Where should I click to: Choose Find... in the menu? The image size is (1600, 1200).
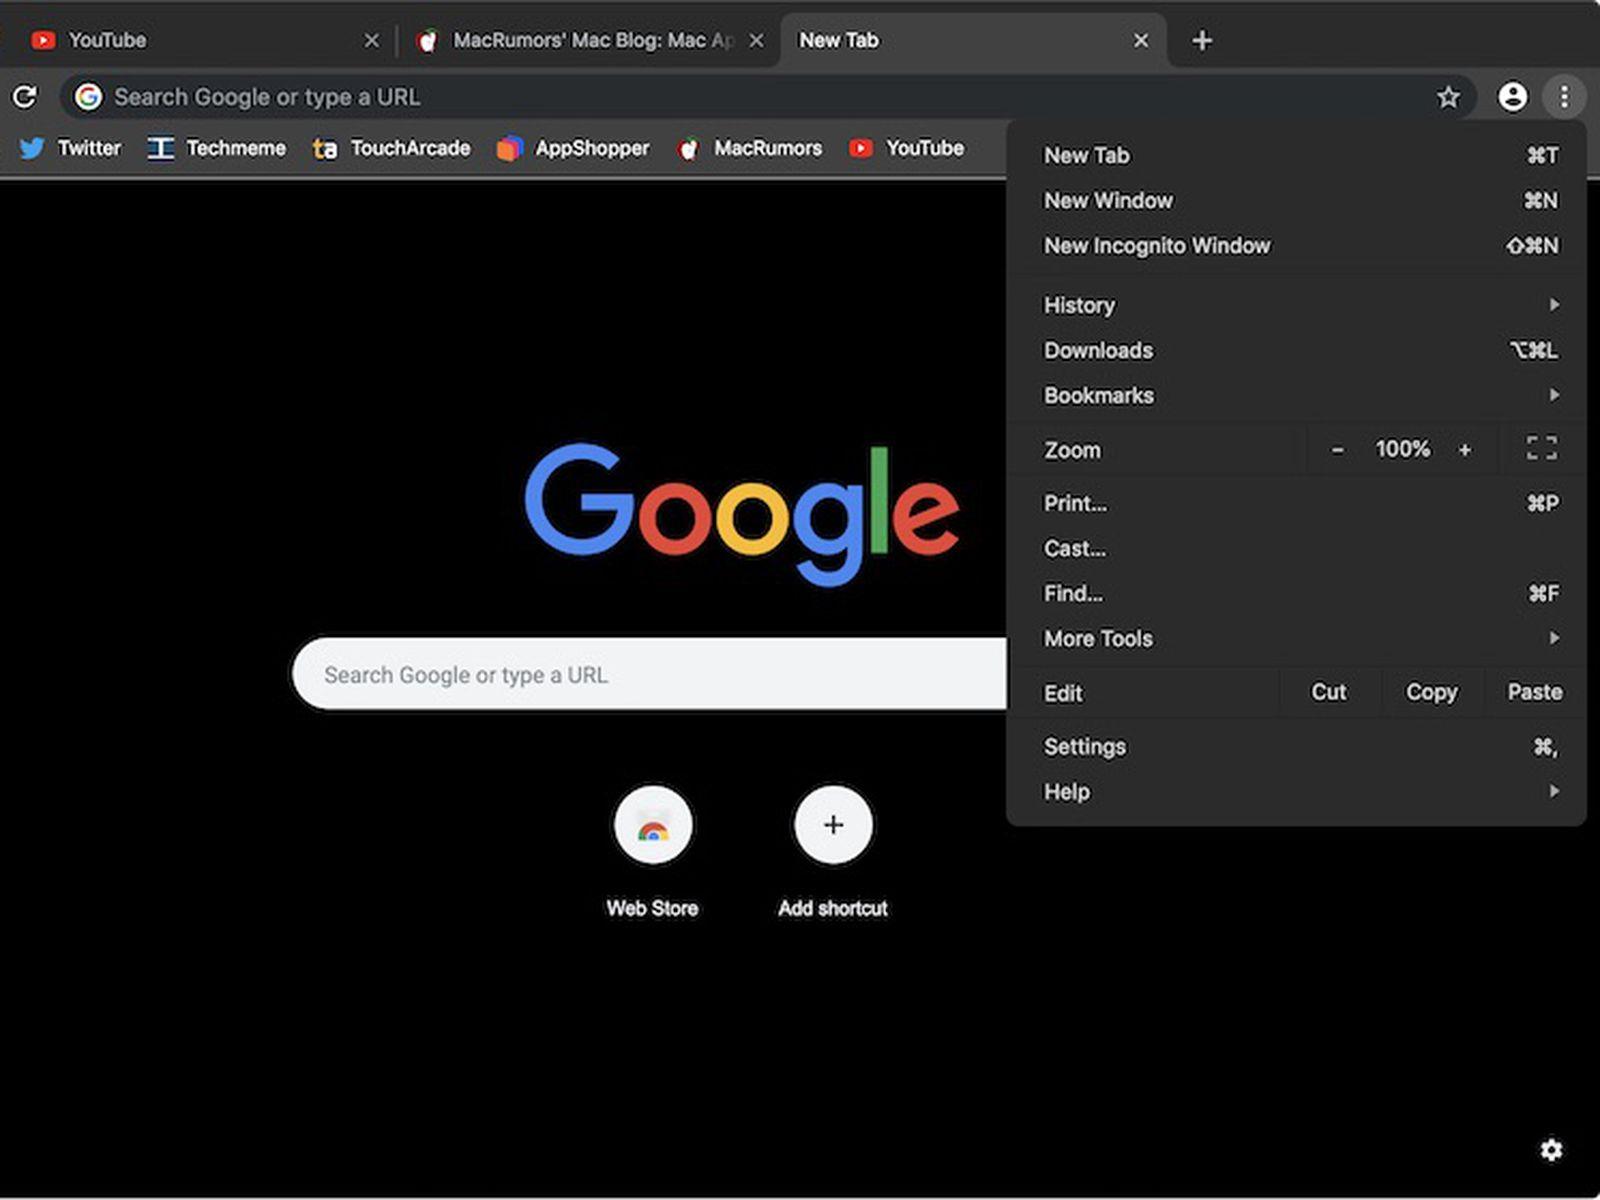point(1297,593)
